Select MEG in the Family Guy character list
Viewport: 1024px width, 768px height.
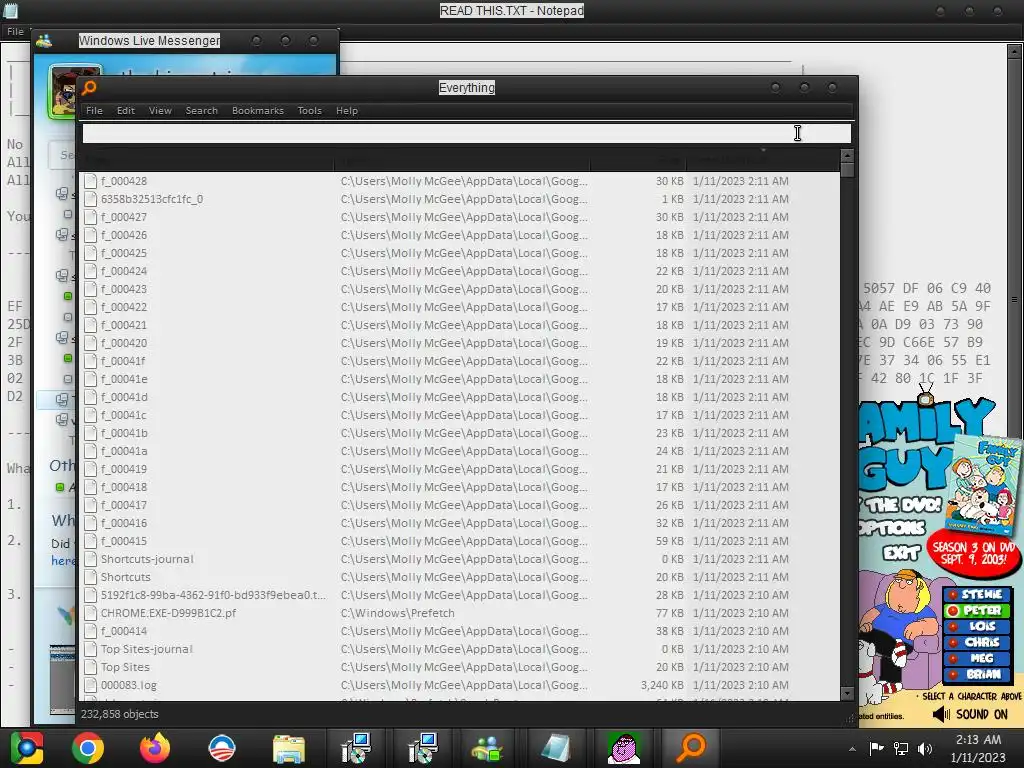coord(977,658)
